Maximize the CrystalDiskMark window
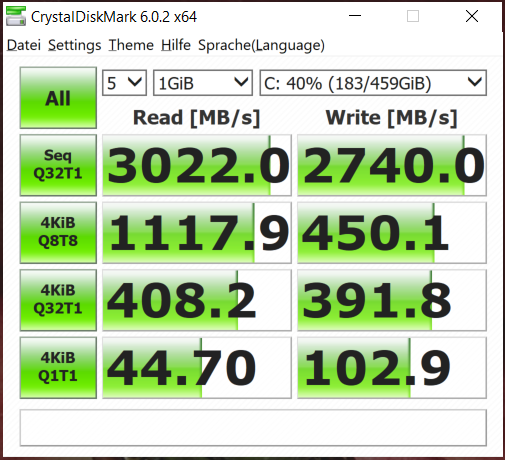Screen dimensions: 505x460 coord(413,16)
